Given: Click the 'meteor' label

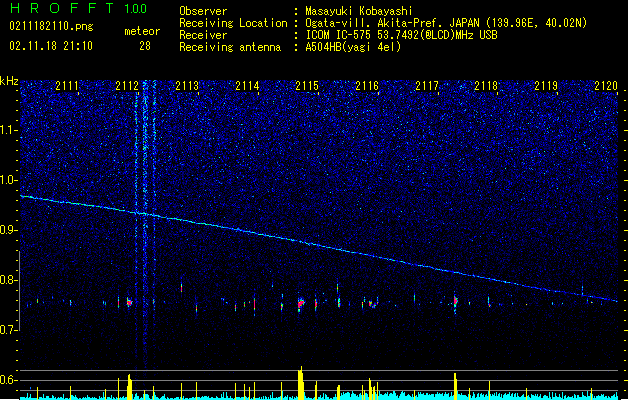Looking at the screenshot, I should (142, 31).
